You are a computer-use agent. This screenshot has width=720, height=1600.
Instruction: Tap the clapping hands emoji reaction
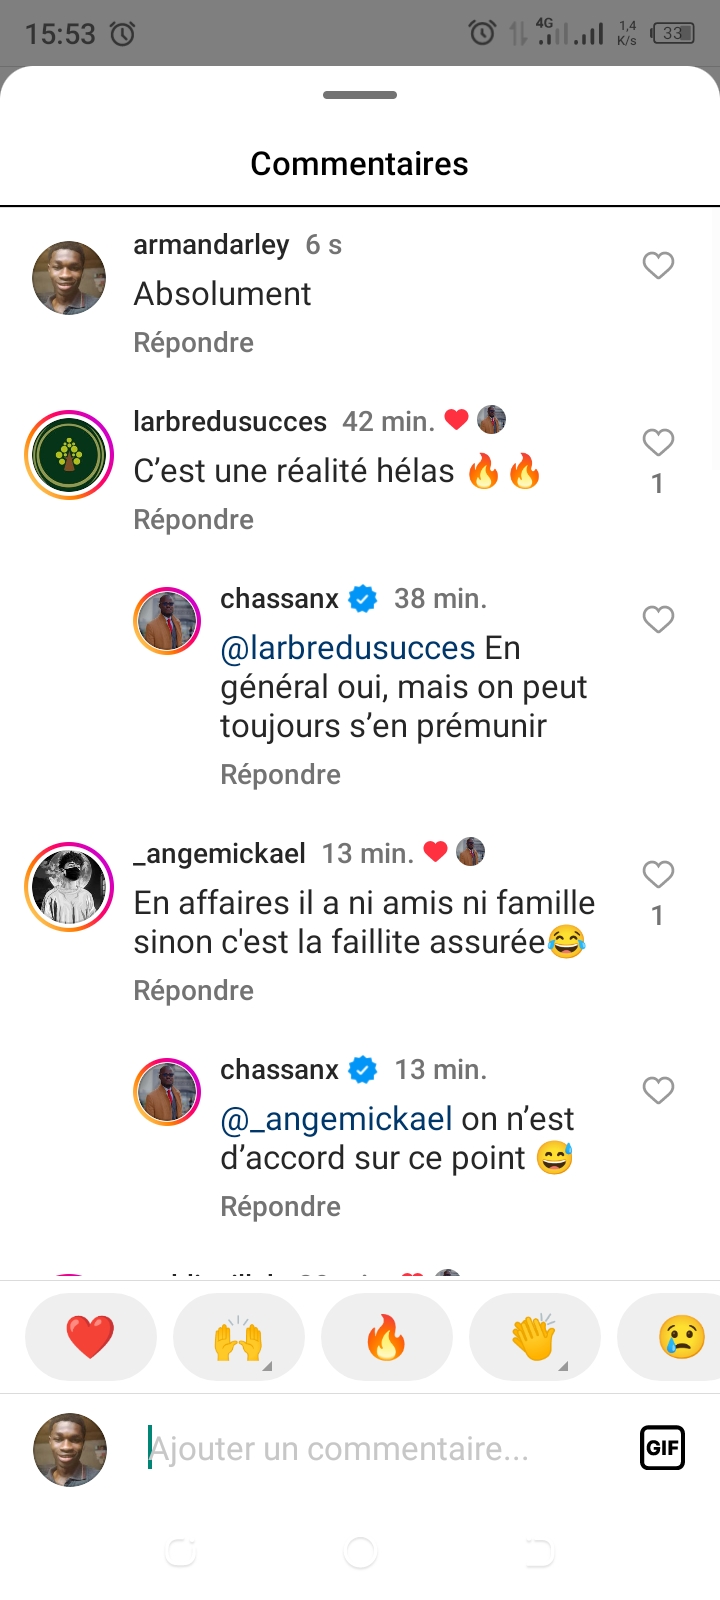[534, 1337]
